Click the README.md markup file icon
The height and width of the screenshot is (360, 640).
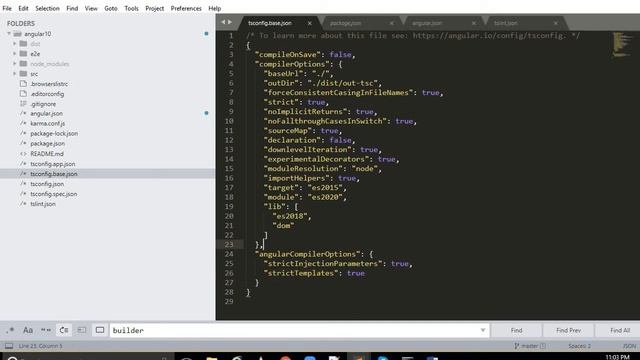23,153
